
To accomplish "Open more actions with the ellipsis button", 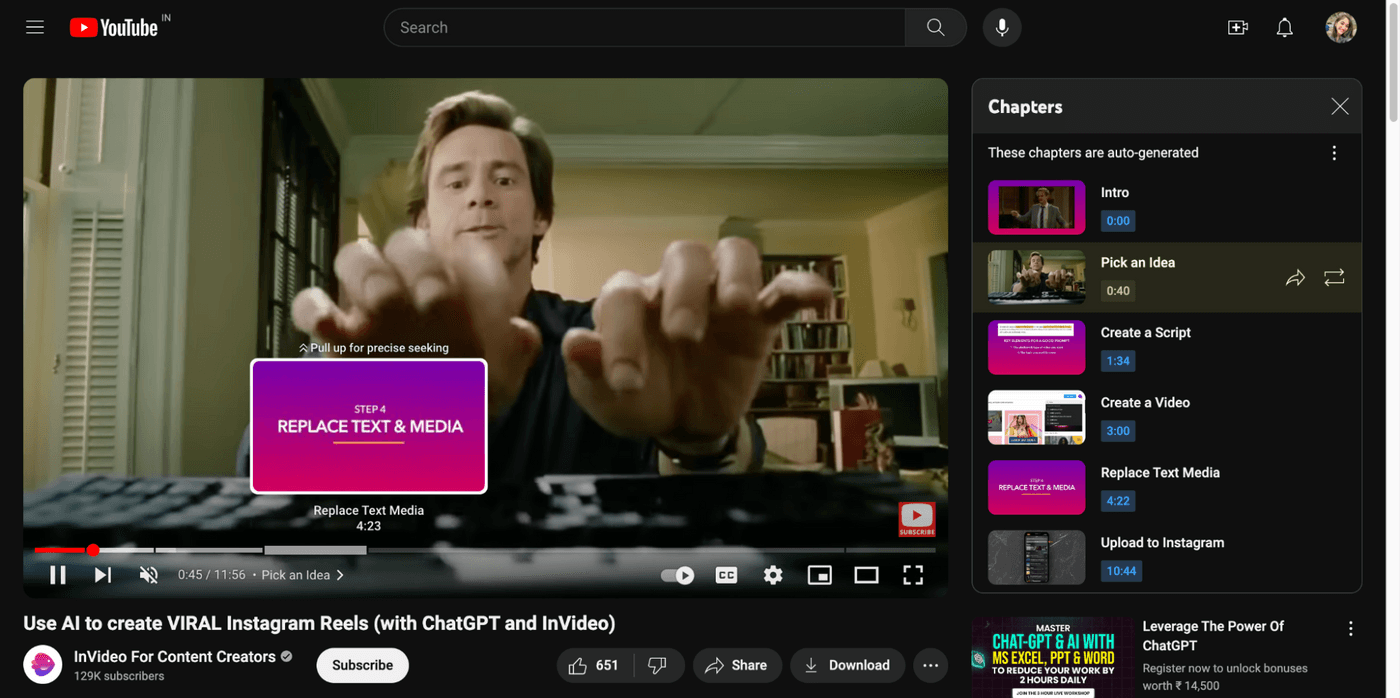I will click(x=929, y=665).
